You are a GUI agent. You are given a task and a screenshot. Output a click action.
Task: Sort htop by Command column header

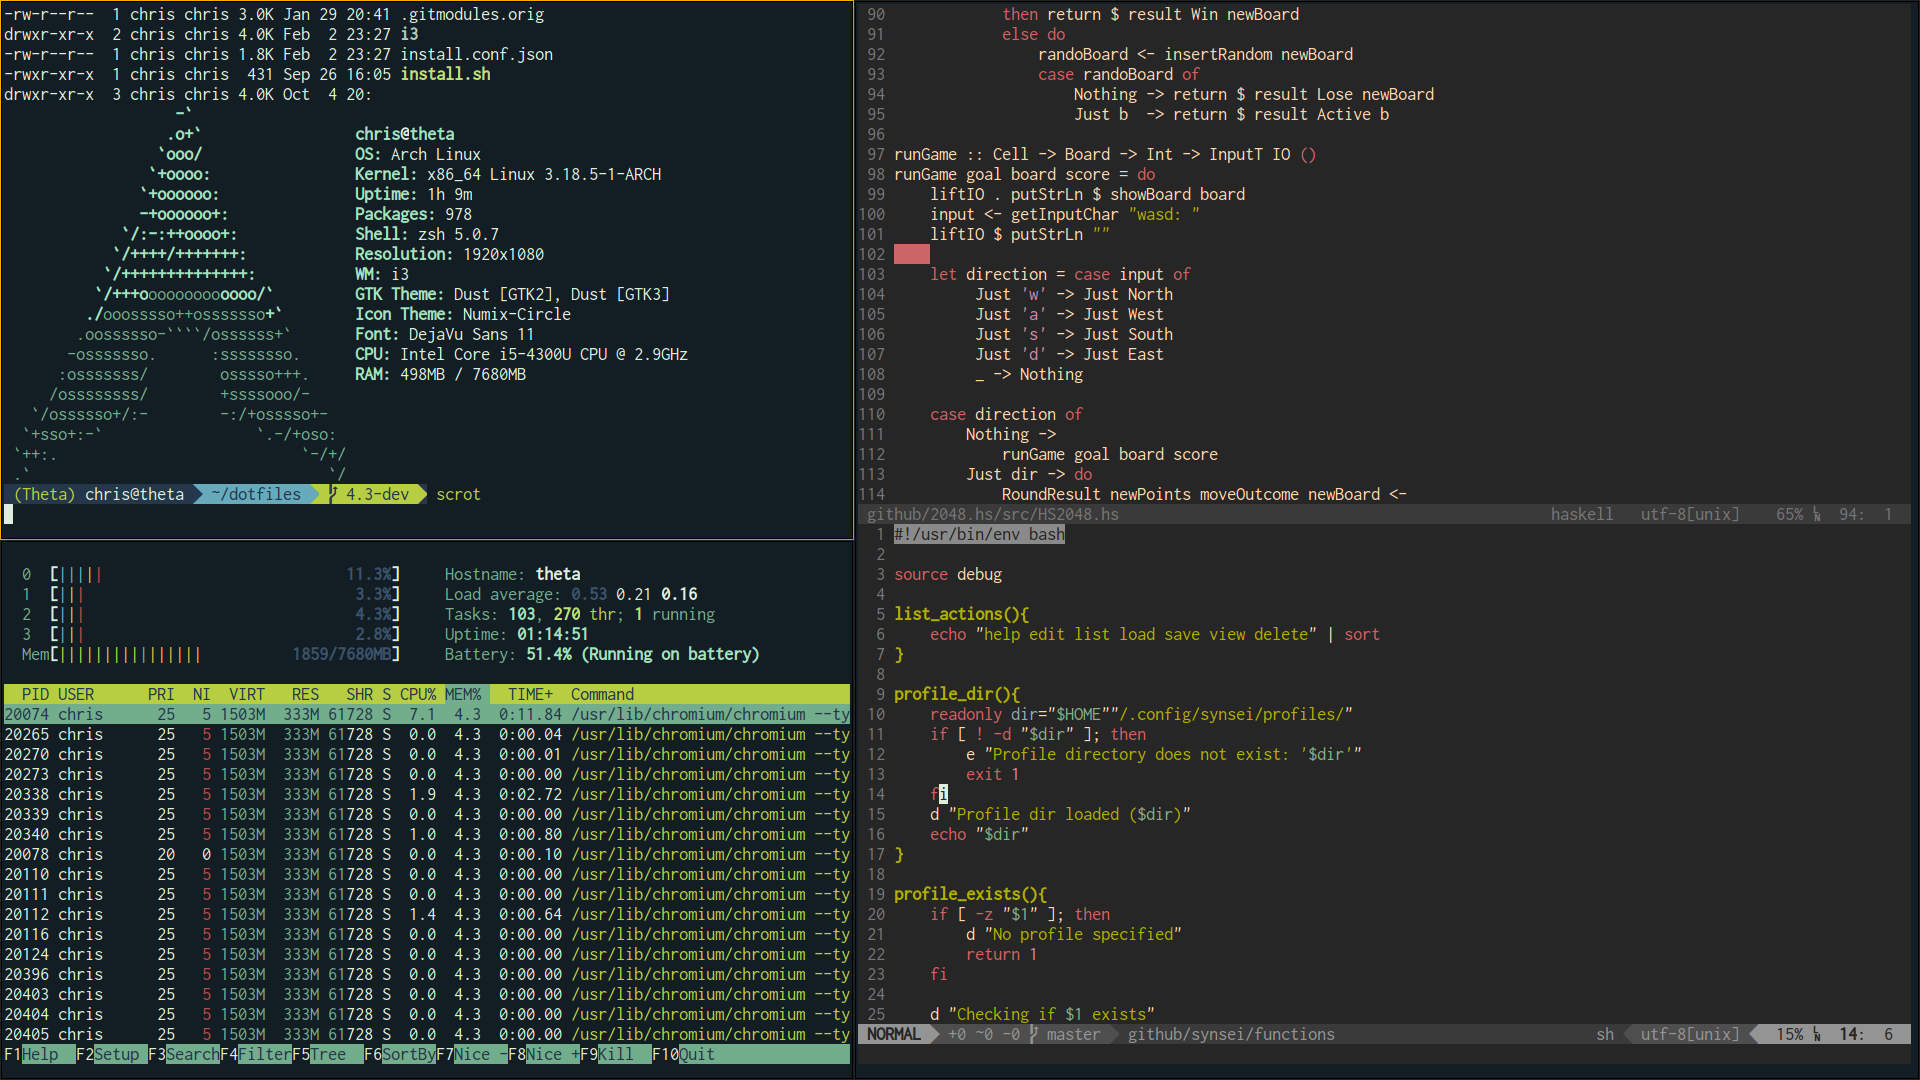[x=602, y=694]
